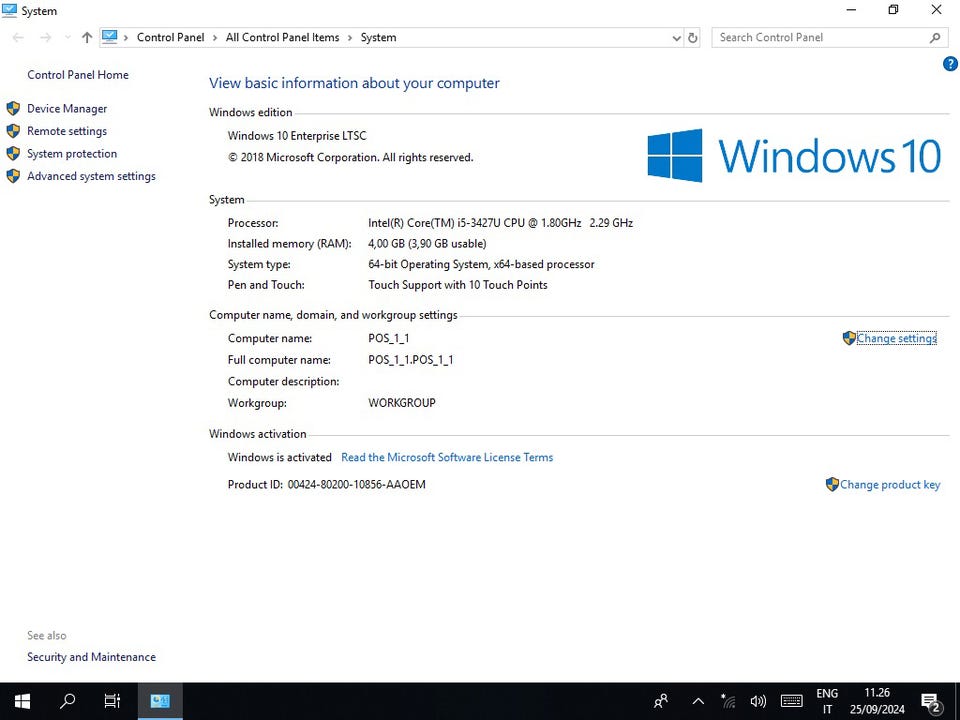The height and width of the screenshot is (720, 960).
Task: Click the Forward navigation arrow
Action: pyautogui.click(x=45, y=37)
